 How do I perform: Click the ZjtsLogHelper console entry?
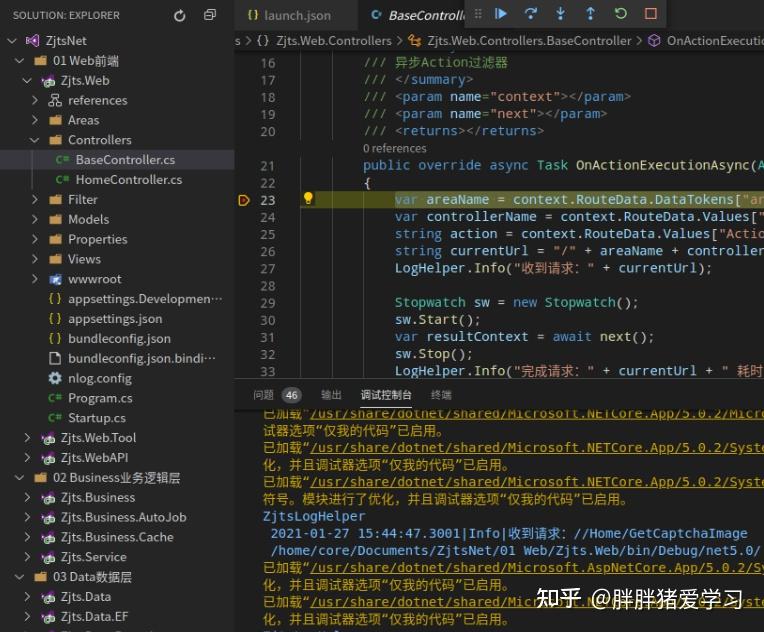314,517
